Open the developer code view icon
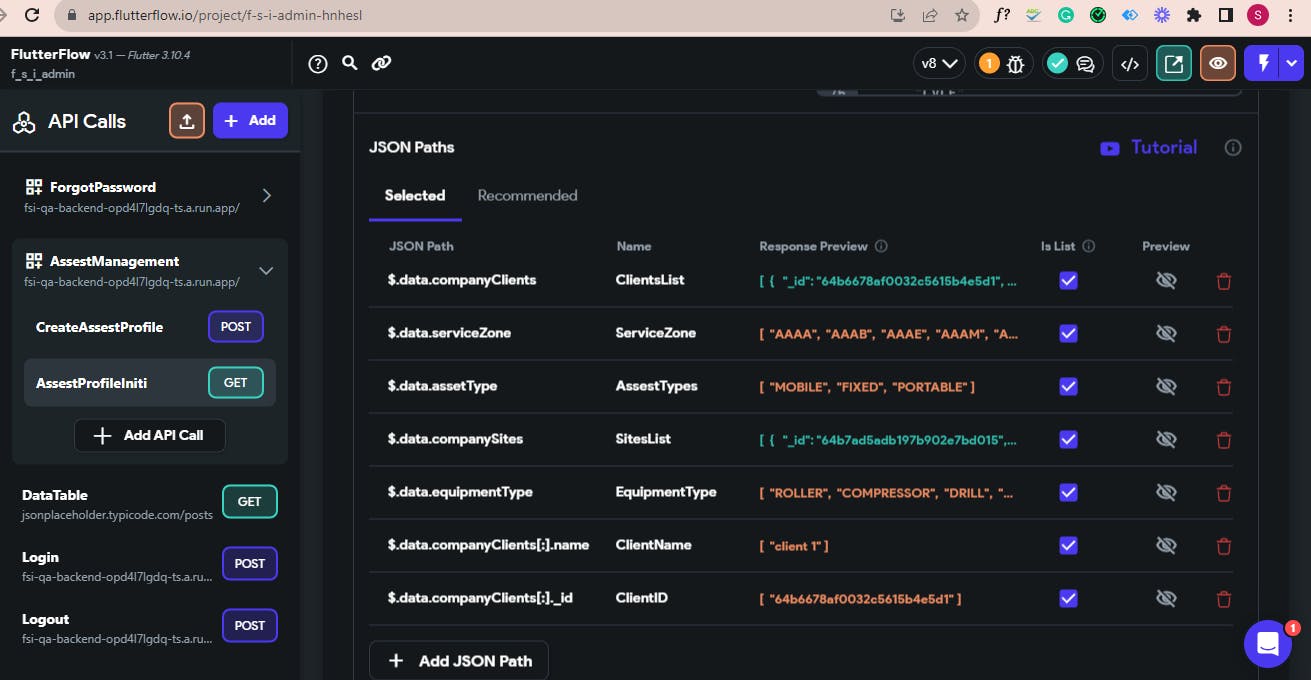Screen dimensions: 1311x680 [x=1130, y=64]
